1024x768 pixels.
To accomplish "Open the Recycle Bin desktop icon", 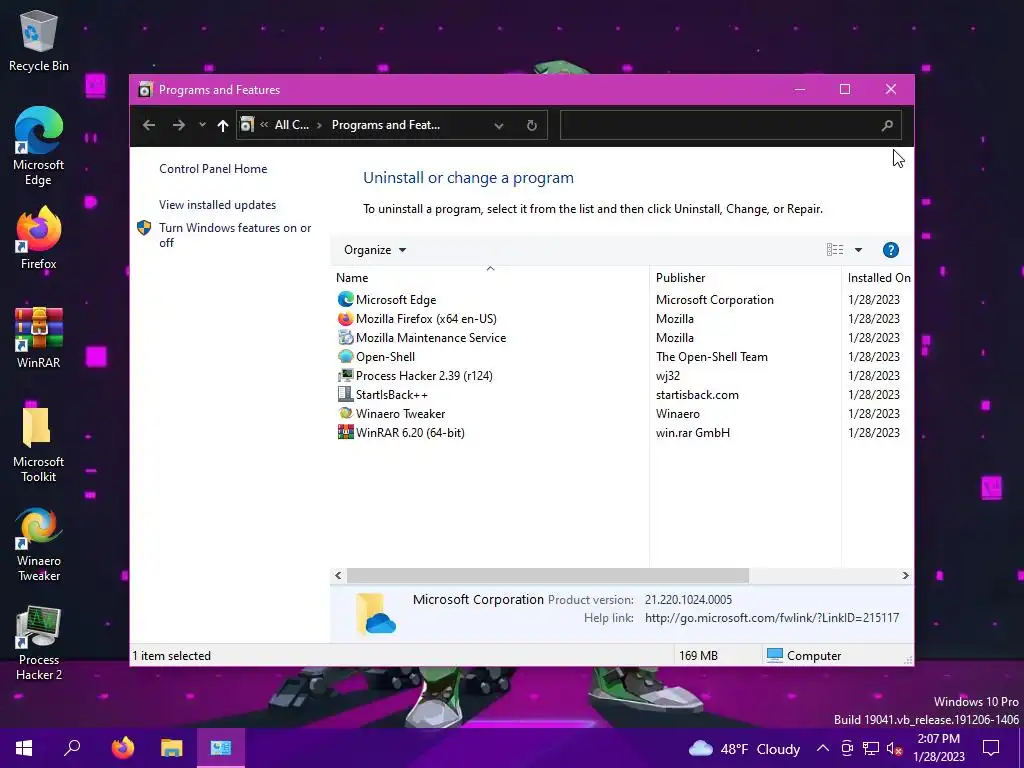I will 39,40.
